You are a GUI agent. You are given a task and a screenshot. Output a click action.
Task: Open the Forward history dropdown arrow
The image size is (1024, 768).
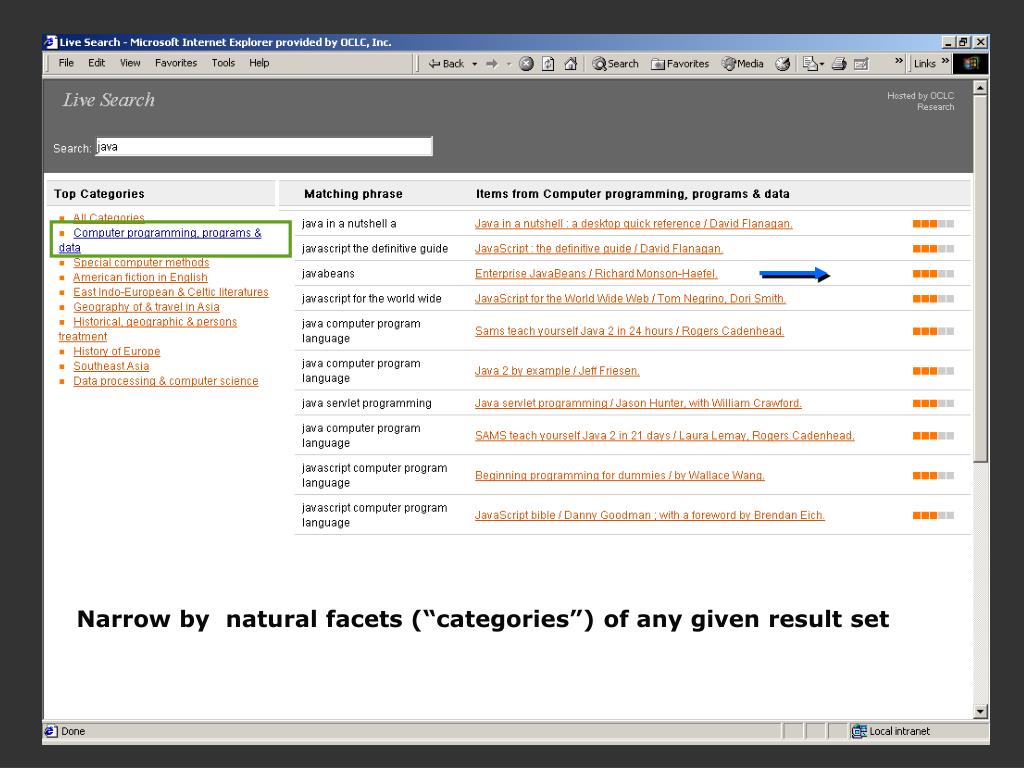point(509,64)
